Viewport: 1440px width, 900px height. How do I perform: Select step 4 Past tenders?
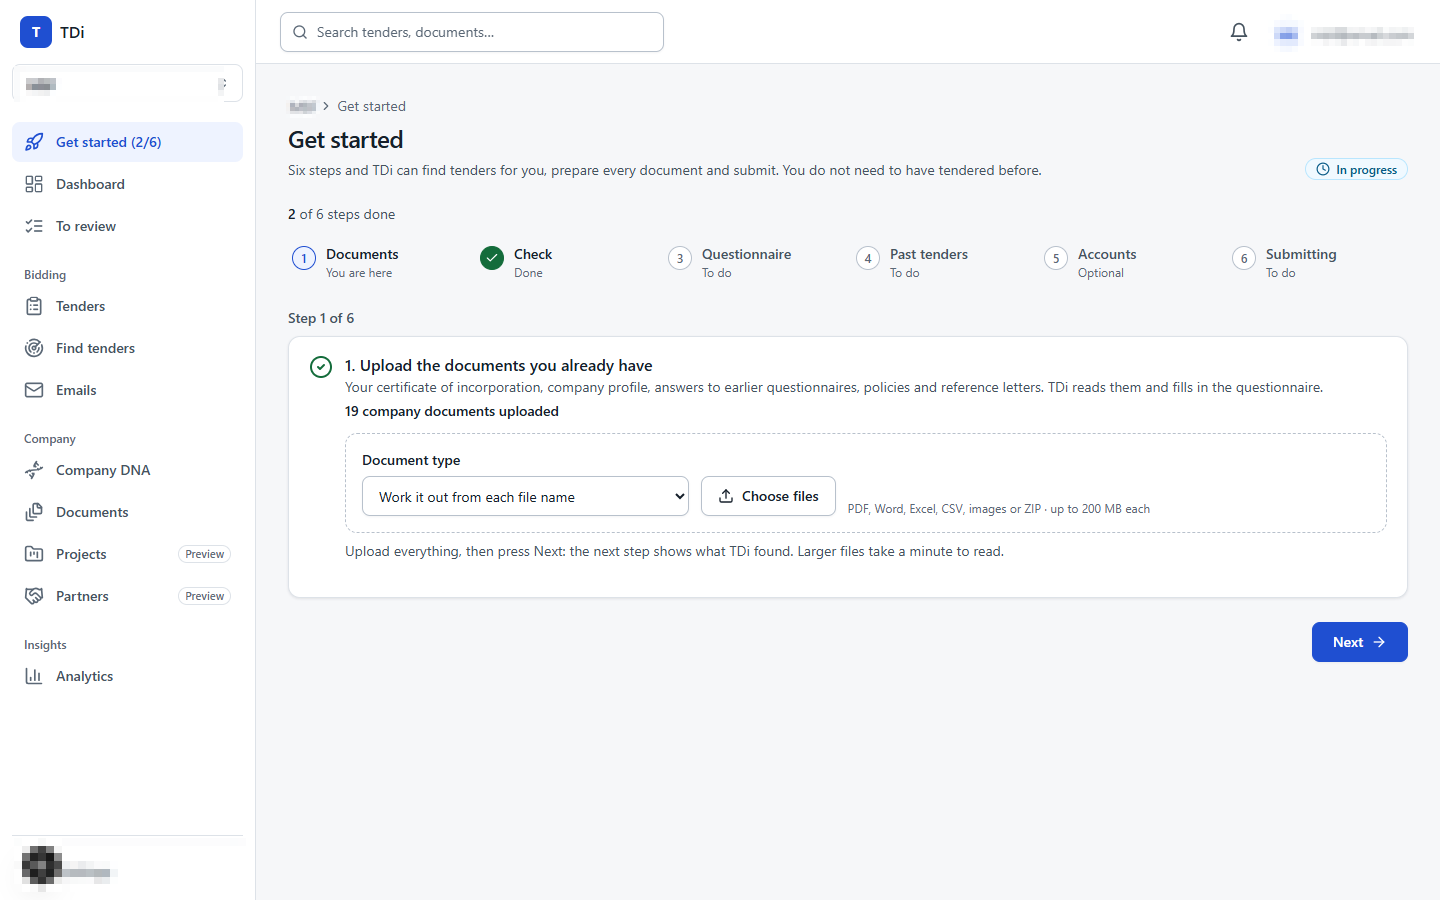pyautogui.click(x=912, y=262)
